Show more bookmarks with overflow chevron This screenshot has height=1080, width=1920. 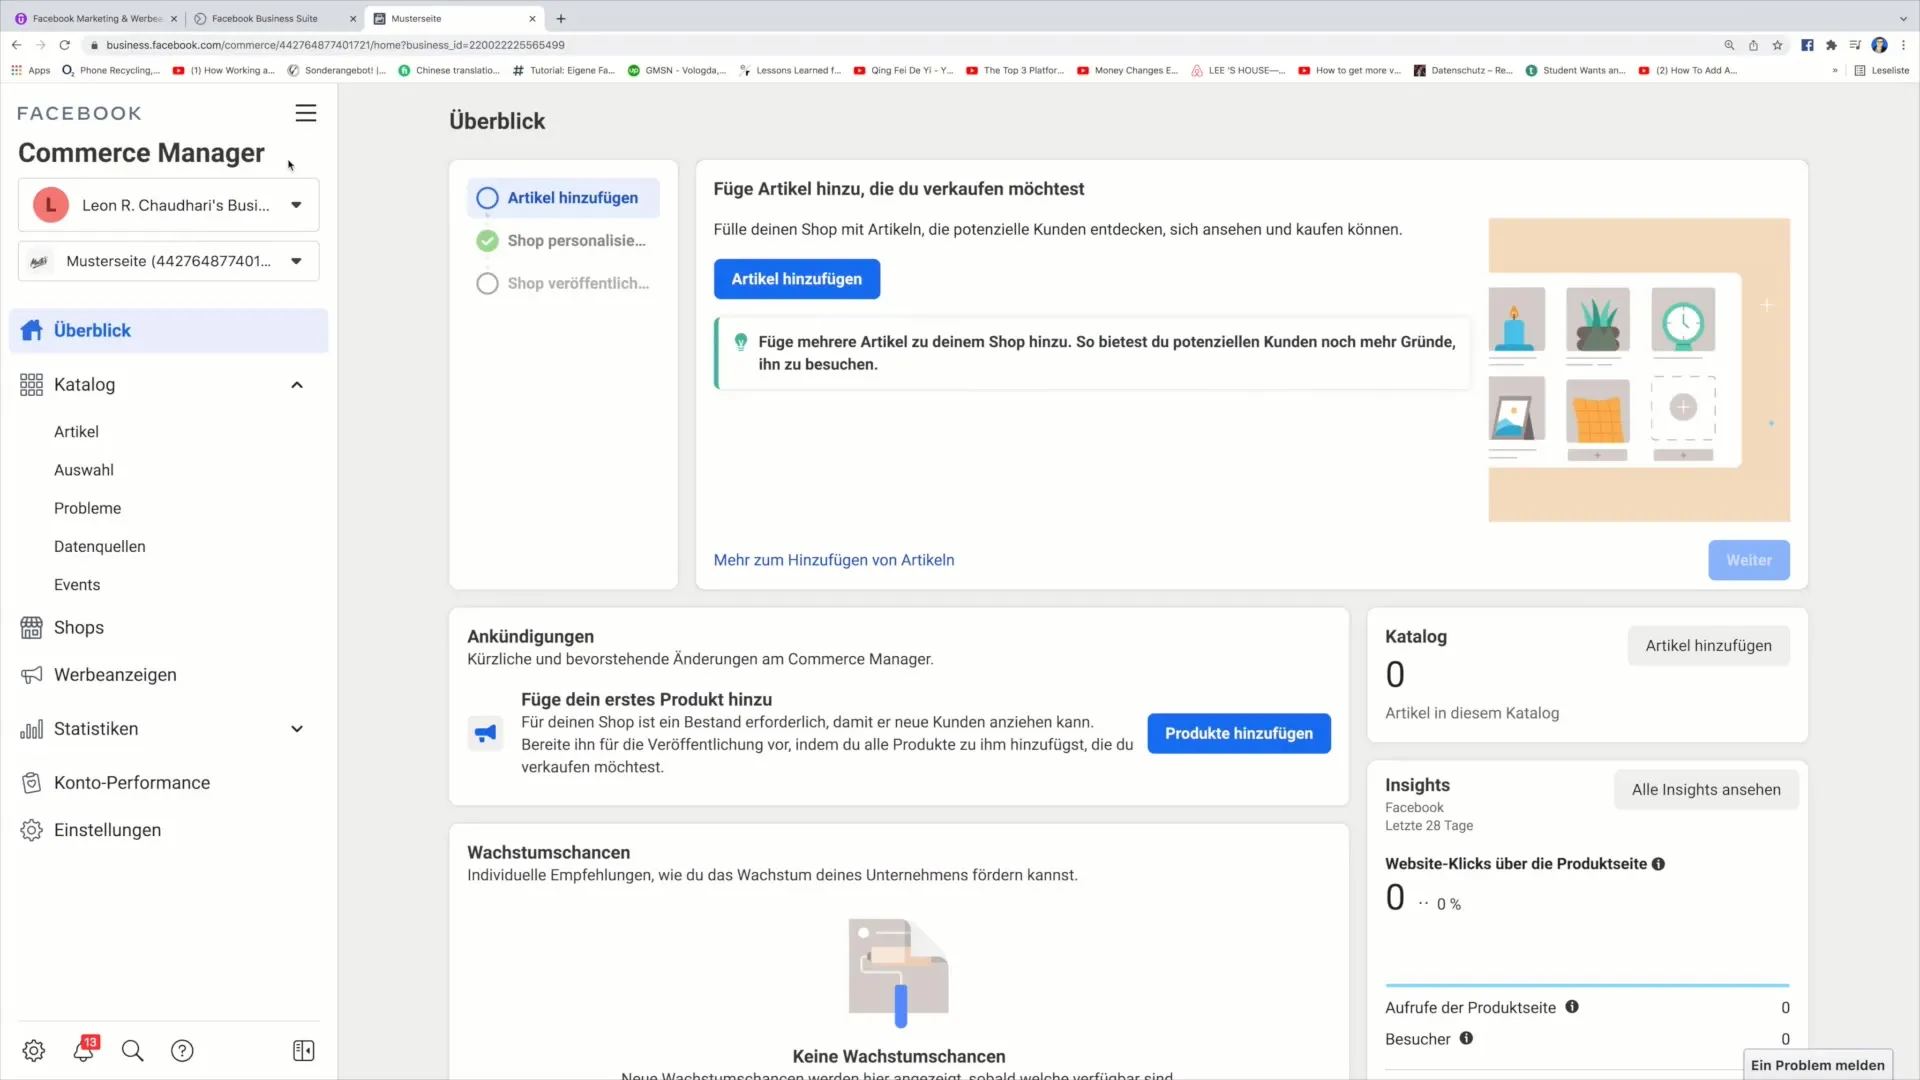click(x=1835, y=70)
